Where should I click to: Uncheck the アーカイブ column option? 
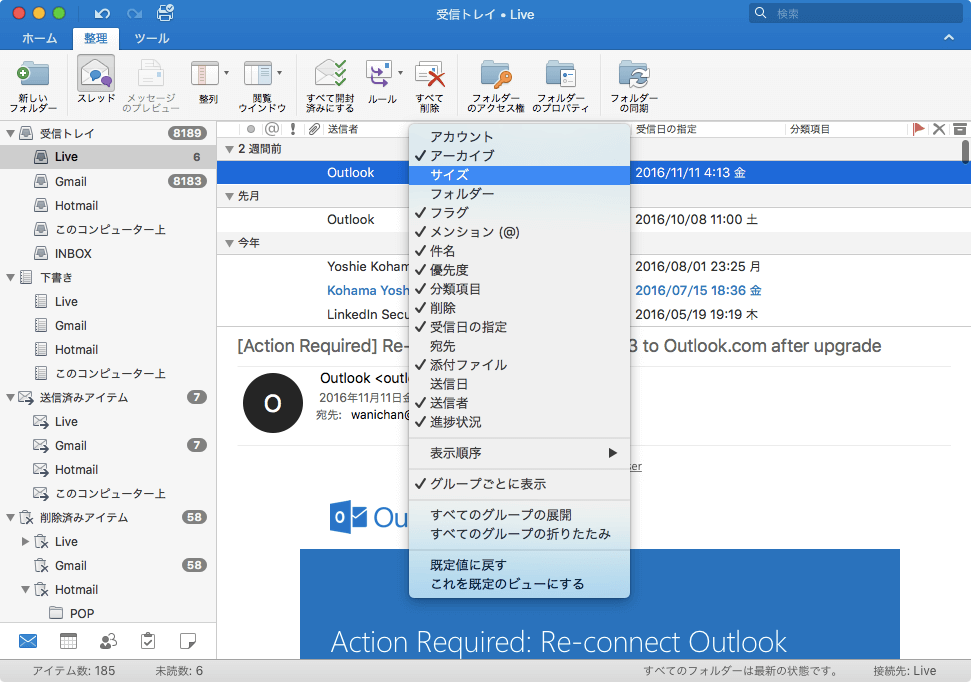tap(519, 155)
